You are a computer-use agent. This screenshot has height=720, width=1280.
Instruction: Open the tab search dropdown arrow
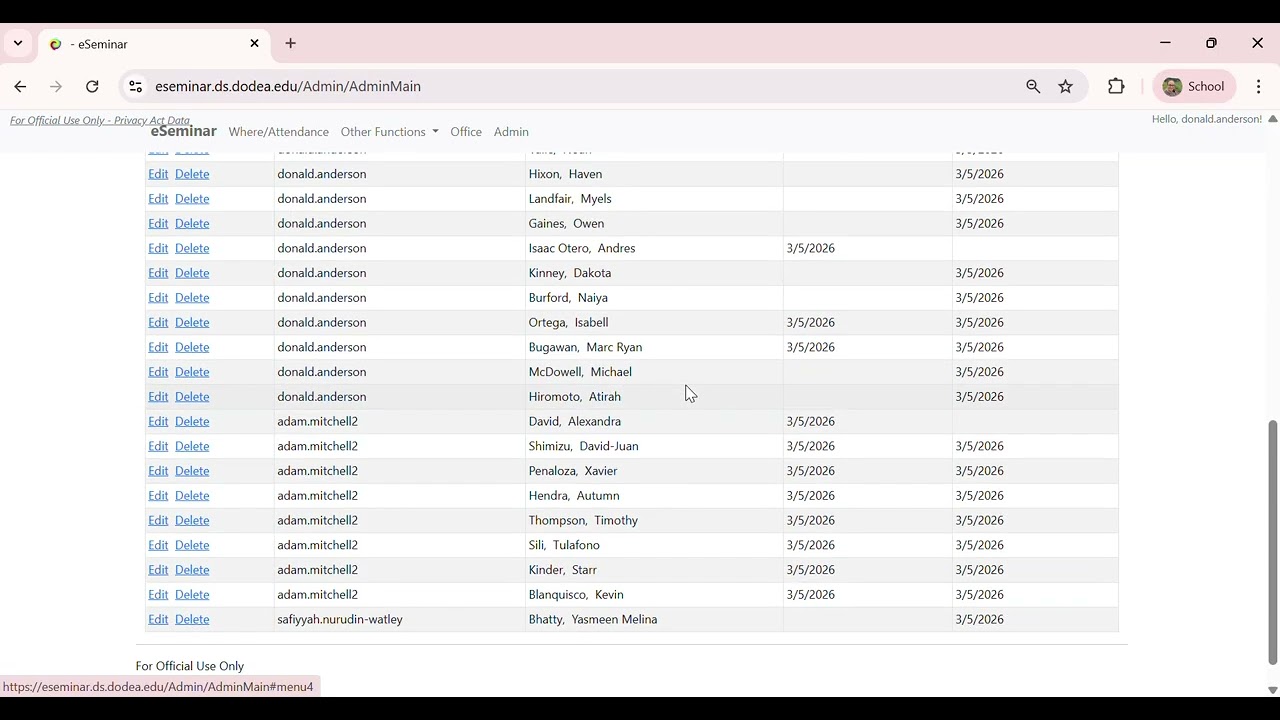click(18, 44)
